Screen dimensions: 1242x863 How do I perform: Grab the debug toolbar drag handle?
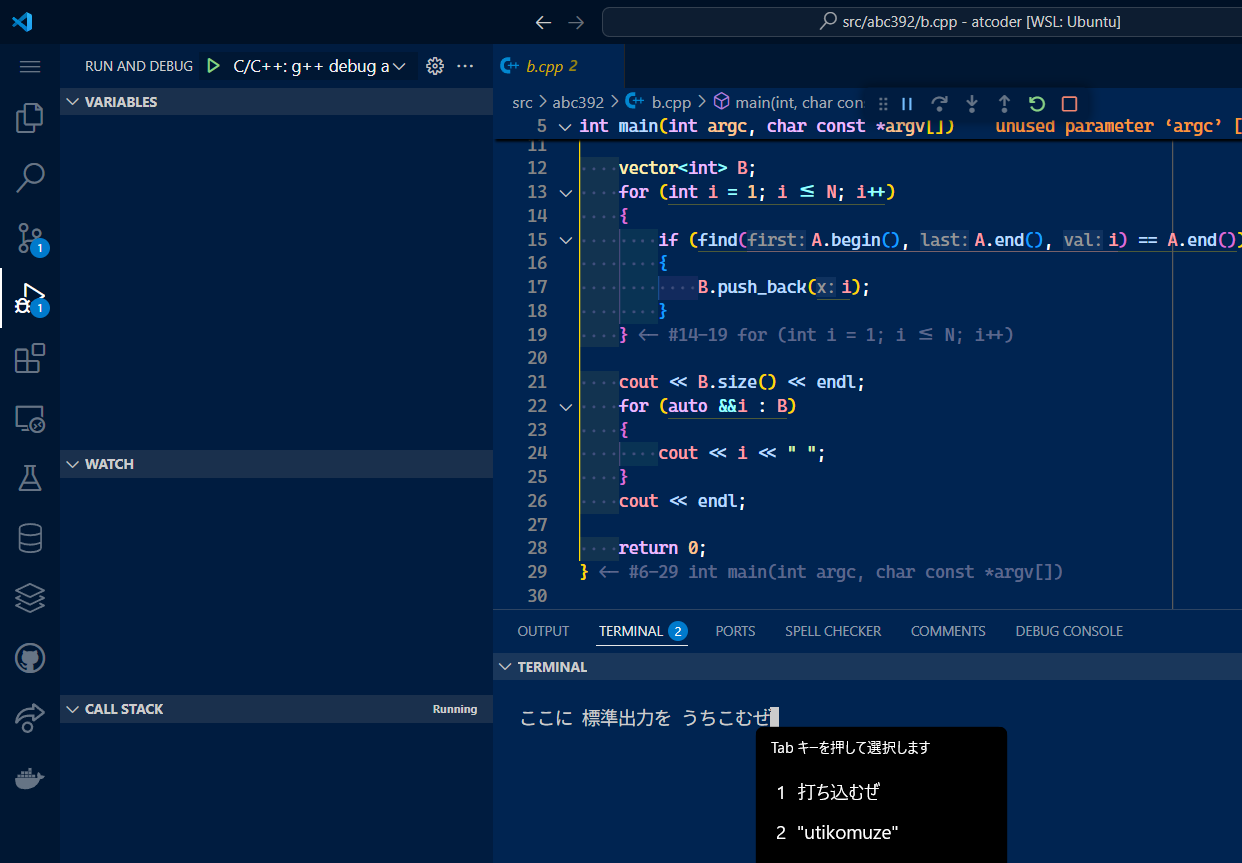[x=882, y=103]
